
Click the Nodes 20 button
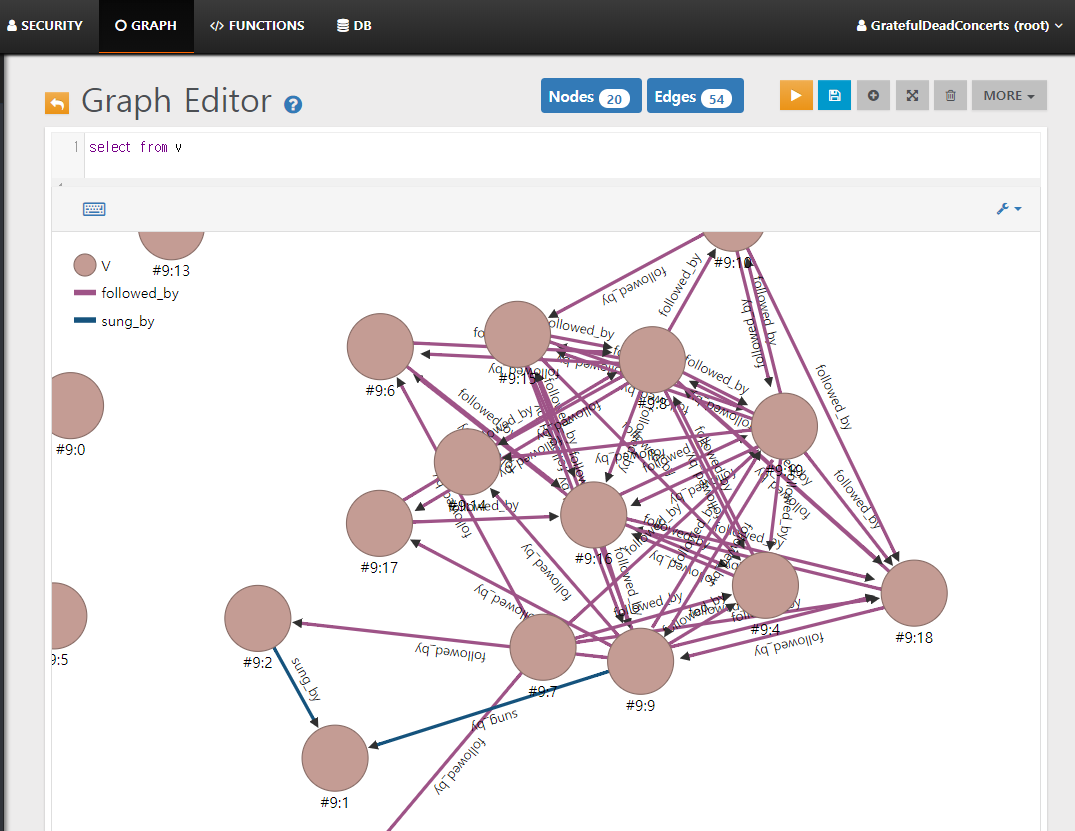[591, 96]
